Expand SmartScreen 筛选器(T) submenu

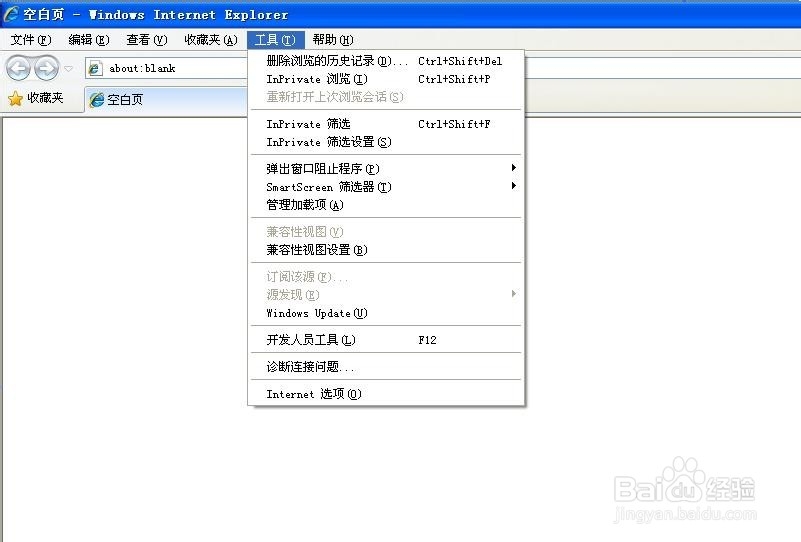coord(386,187)
